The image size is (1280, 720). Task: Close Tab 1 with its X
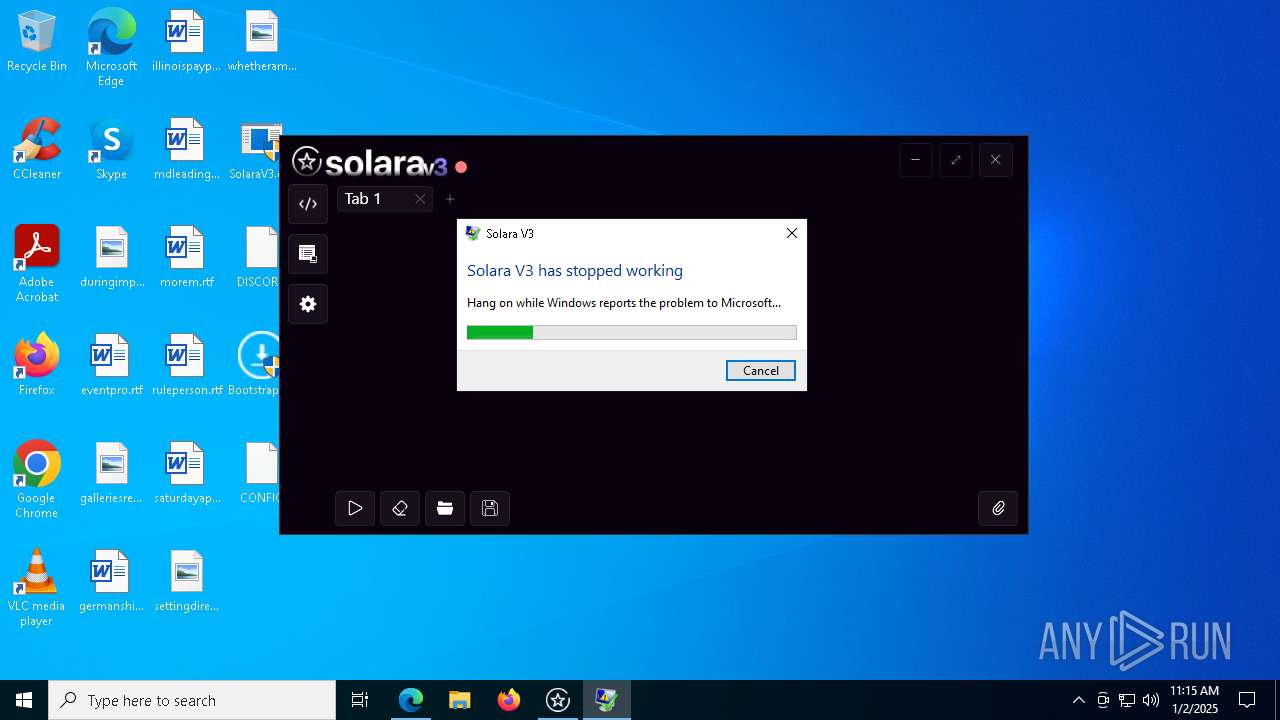coord(420,199)
